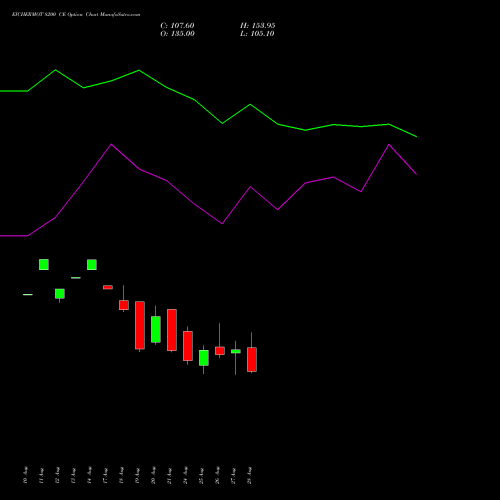Click the green candlestick for 11 Aug
Screen dimensions: 500x500
point(44,264)
